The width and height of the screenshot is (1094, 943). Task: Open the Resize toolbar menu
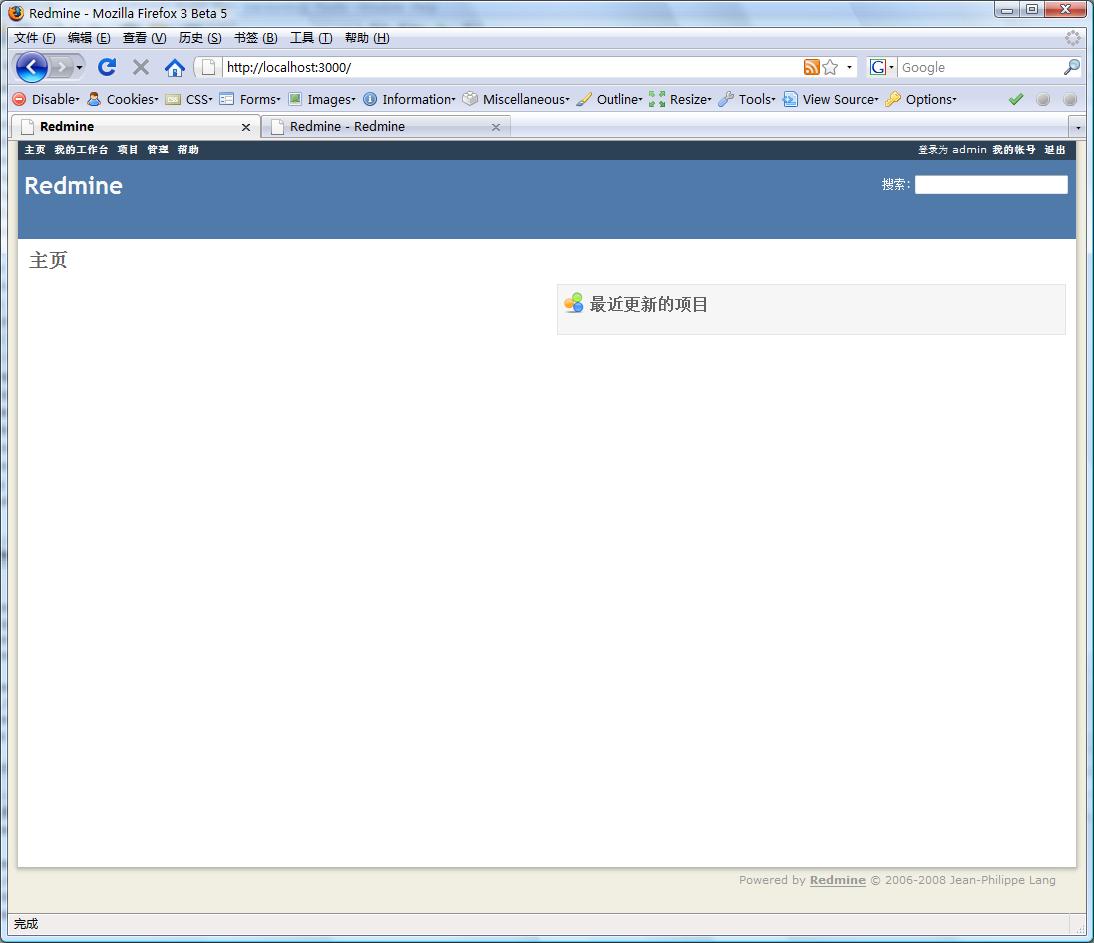[x=680, y=99]
